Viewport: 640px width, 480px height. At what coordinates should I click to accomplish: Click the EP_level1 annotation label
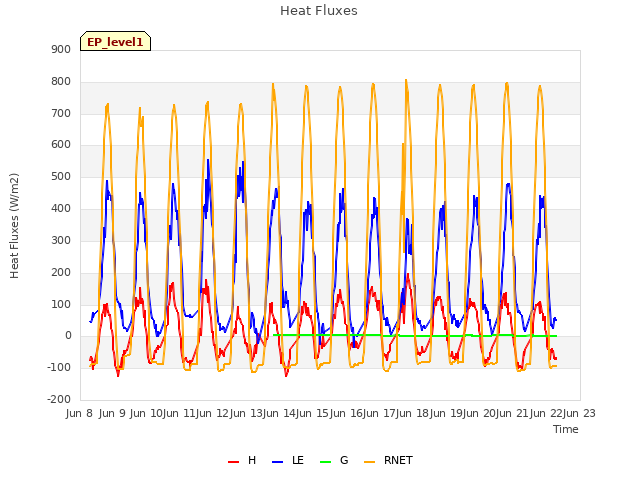(x=115, y=41)
